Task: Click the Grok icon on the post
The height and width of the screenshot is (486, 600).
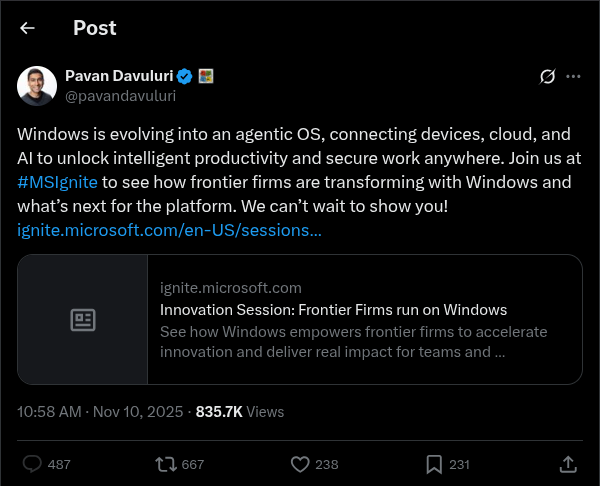Action: coord(547,76)
